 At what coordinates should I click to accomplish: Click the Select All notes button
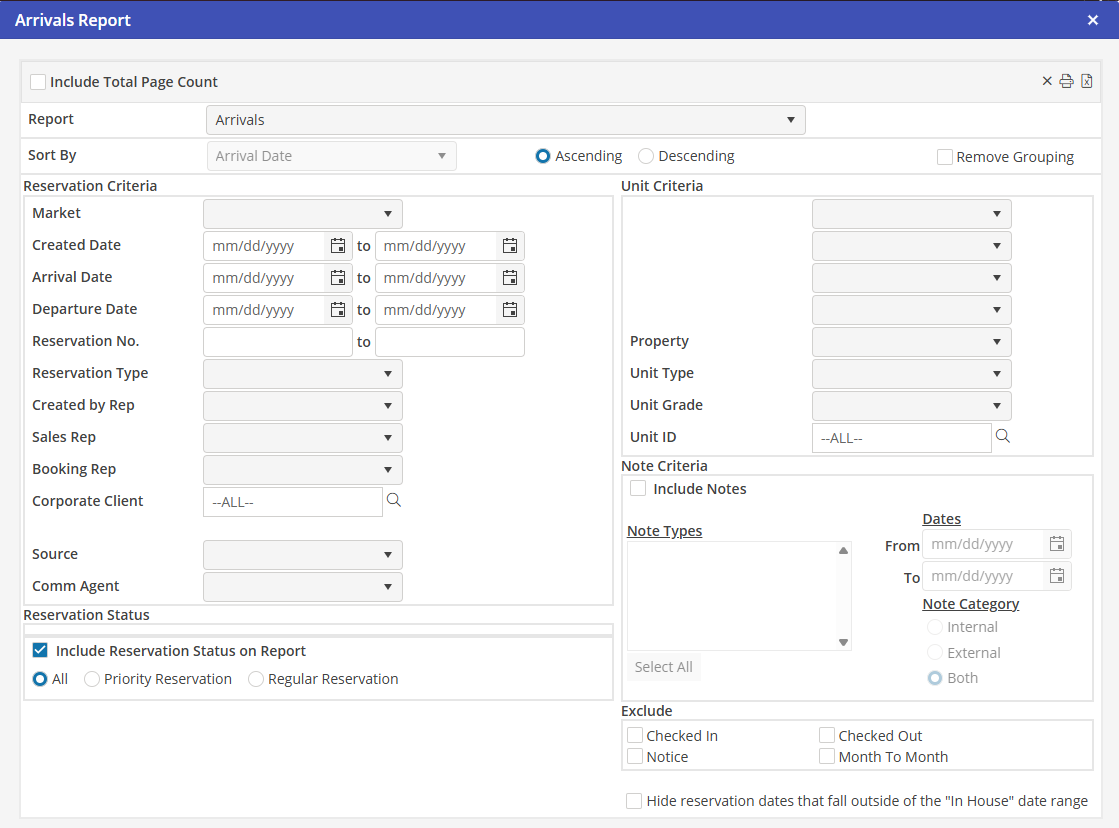pyautogui.click(x=664, y=667)
